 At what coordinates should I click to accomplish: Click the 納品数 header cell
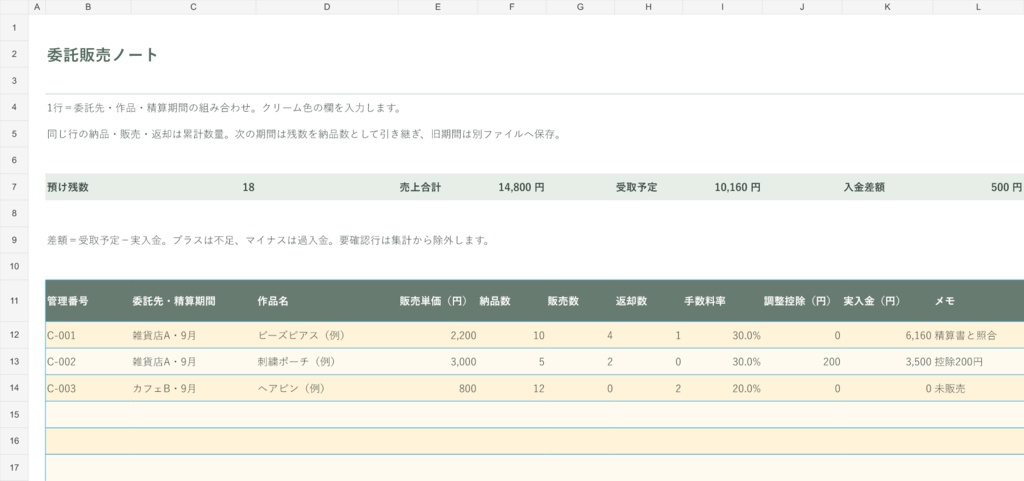coord(511,301)
